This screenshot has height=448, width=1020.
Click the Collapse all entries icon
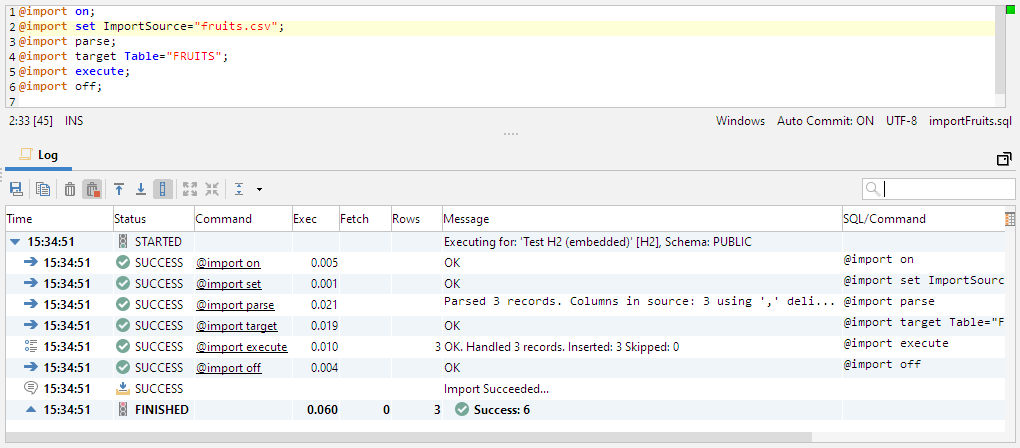(212, 189)
